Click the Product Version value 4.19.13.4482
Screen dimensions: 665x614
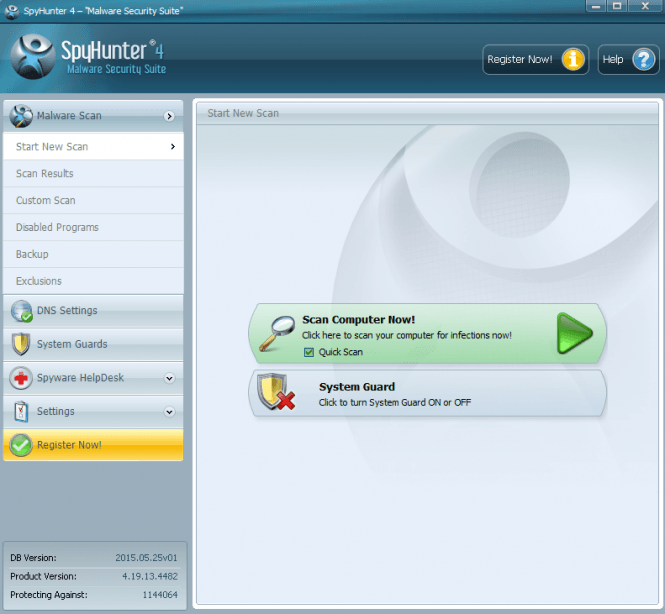click(150, 576)
